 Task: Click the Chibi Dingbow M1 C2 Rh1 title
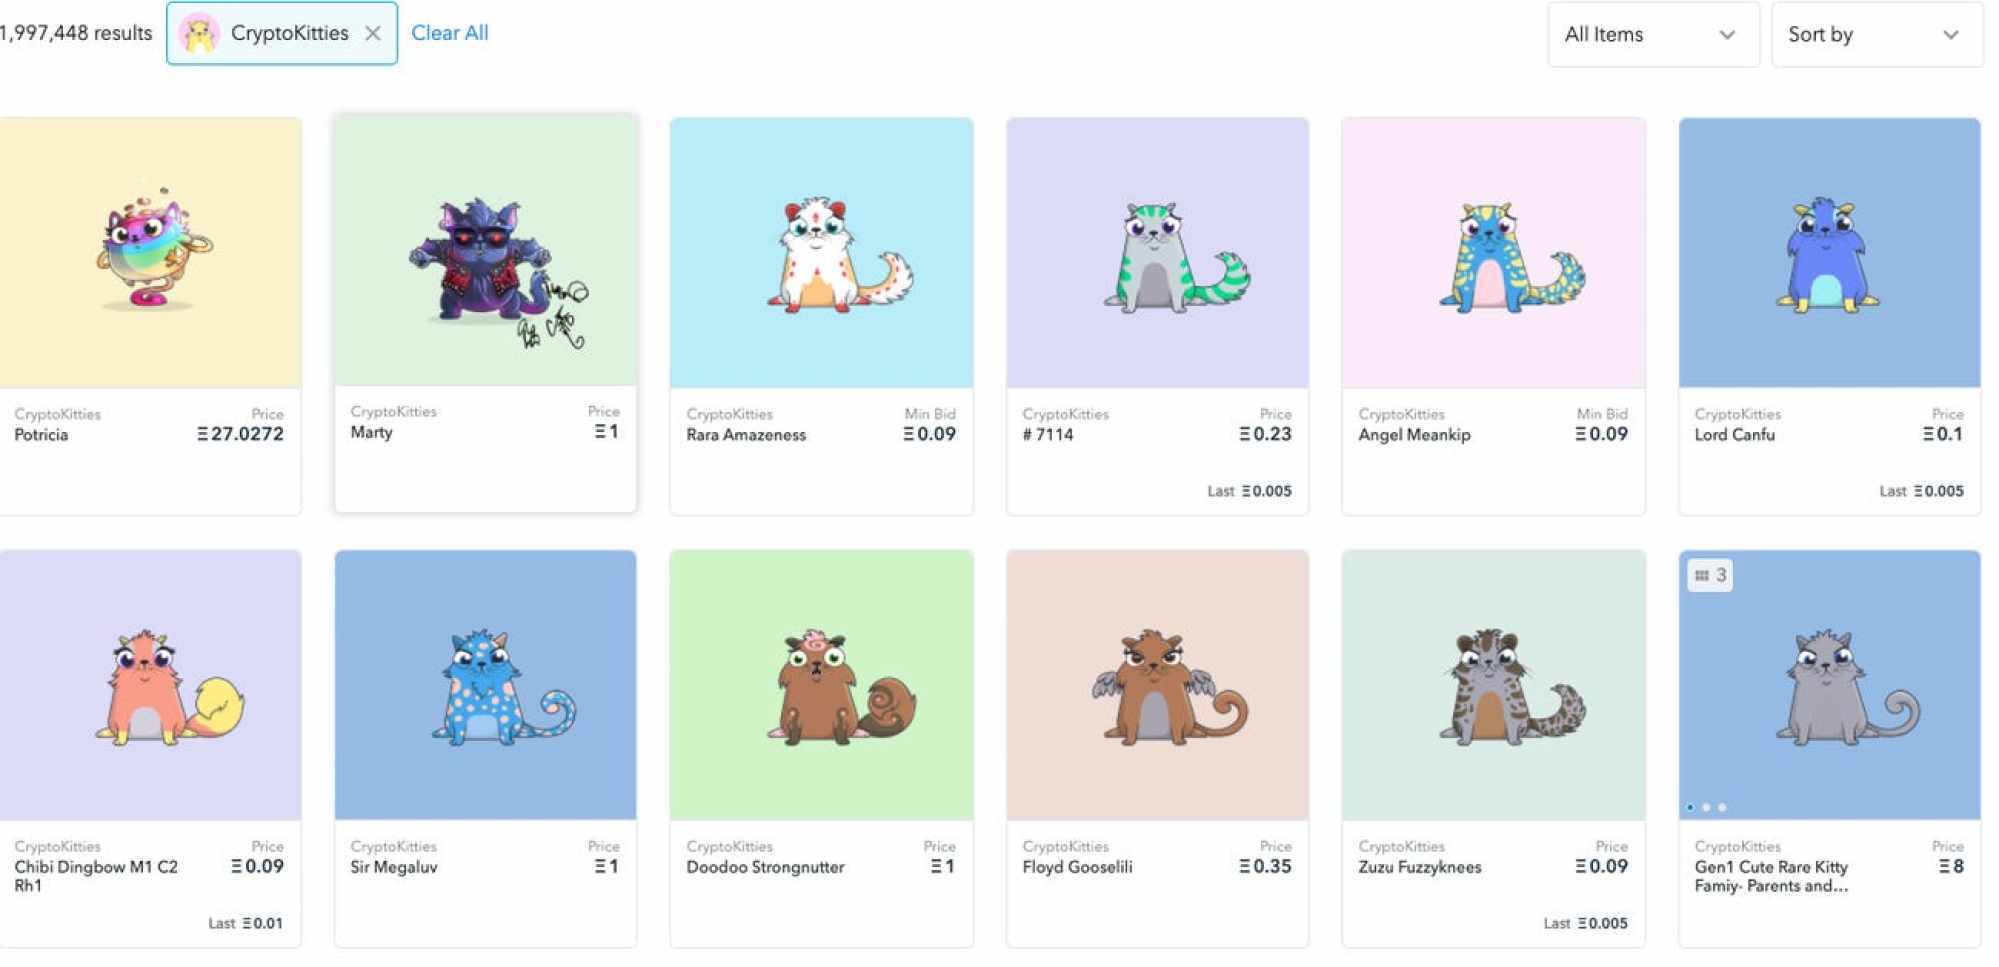pyautogui.click(x=96, y=876)
